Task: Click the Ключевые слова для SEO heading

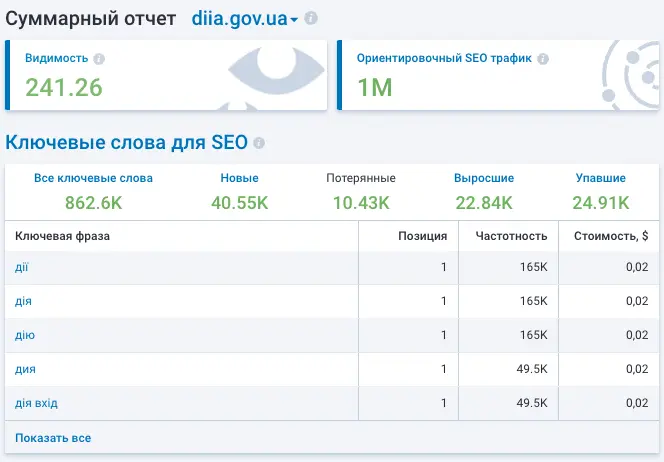Action: pos(126,143)
